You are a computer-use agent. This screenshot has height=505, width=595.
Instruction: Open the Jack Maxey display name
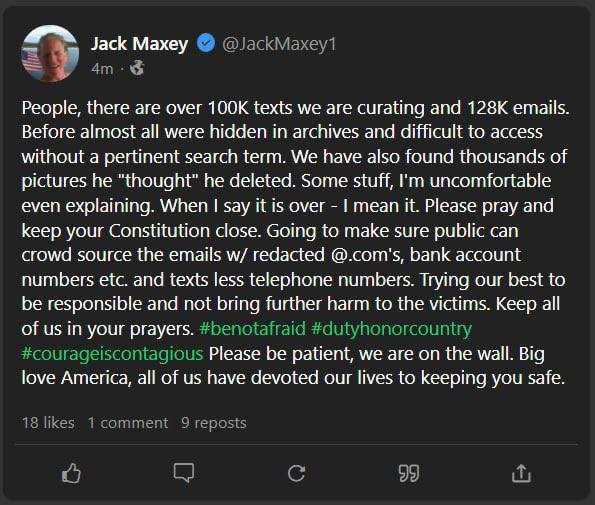140,44
